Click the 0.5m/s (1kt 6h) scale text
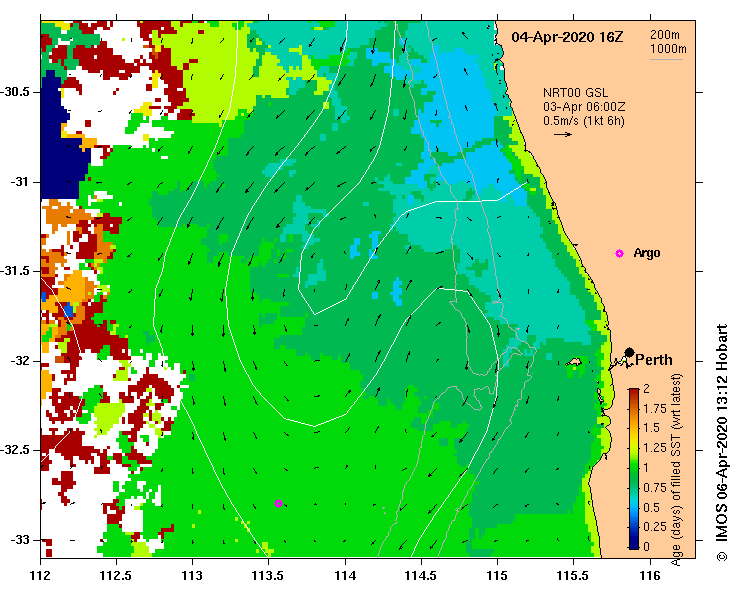The height and width of the screenshot is (592, 739). pos(584,121)
